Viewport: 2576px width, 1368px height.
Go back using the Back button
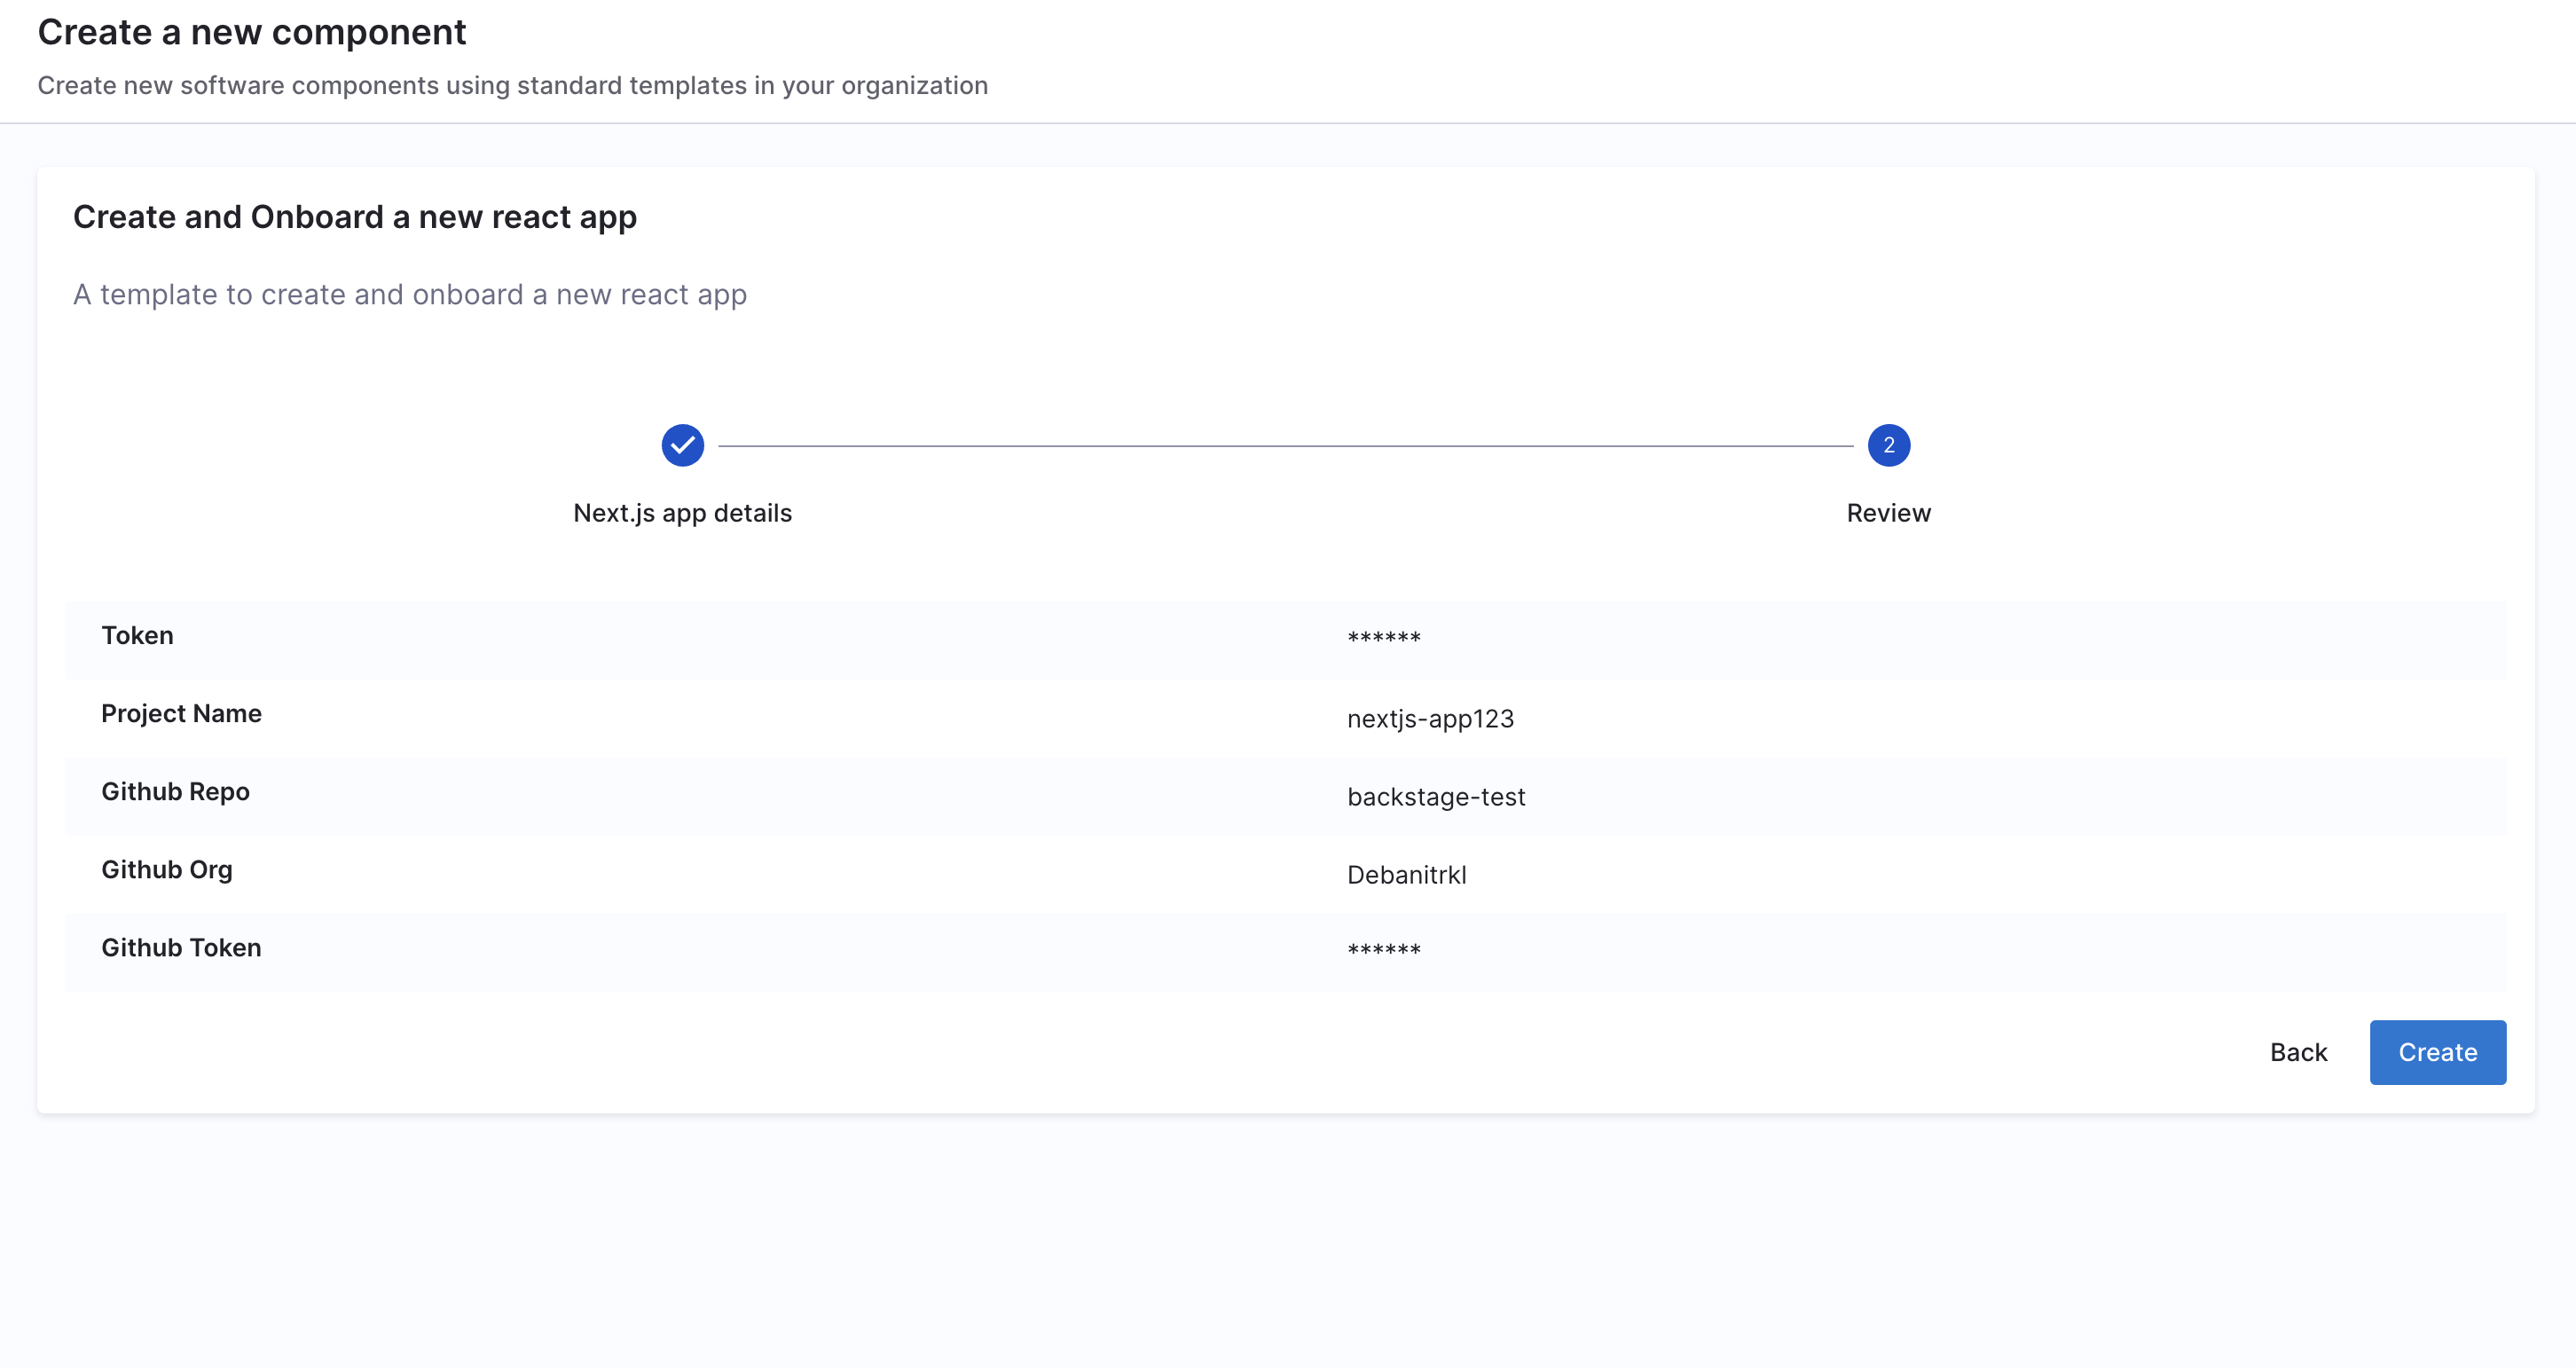(x=2298, y=1052)
